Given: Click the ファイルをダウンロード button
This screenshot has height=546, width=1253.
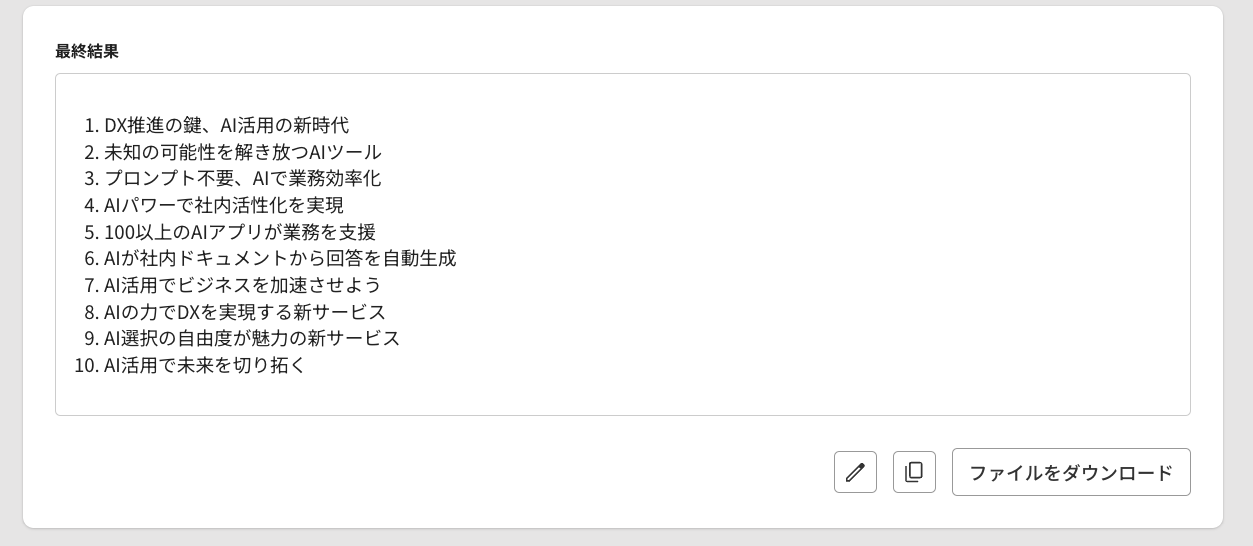Looking at the screenshot, I should (1071, 472).
